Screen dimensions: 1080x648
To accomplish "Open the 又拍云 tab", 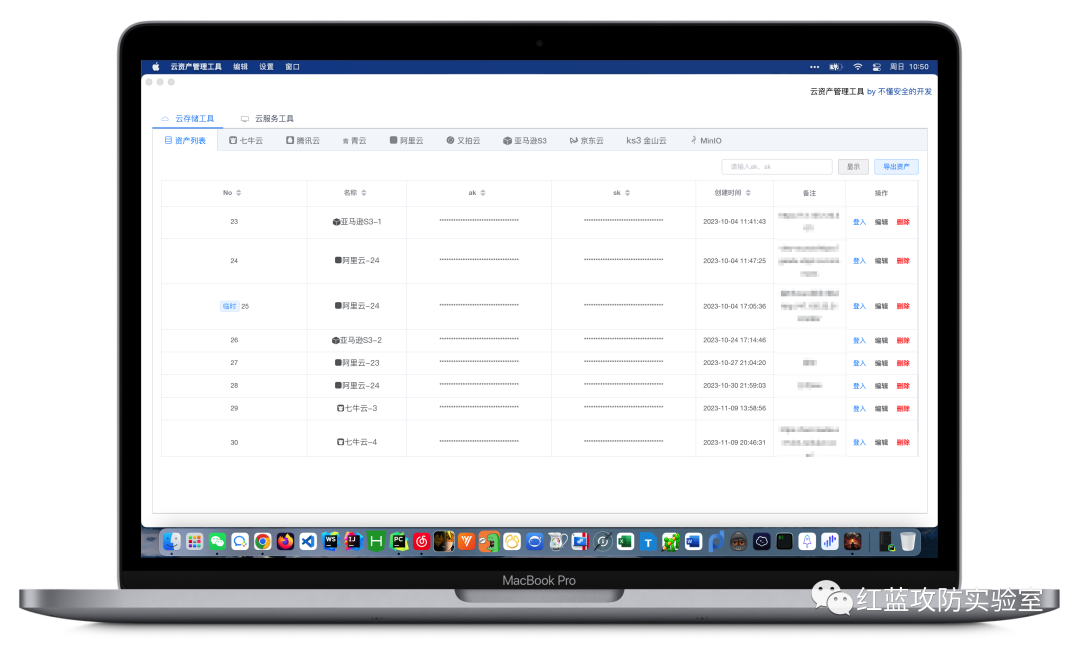I will coord(464,140).
